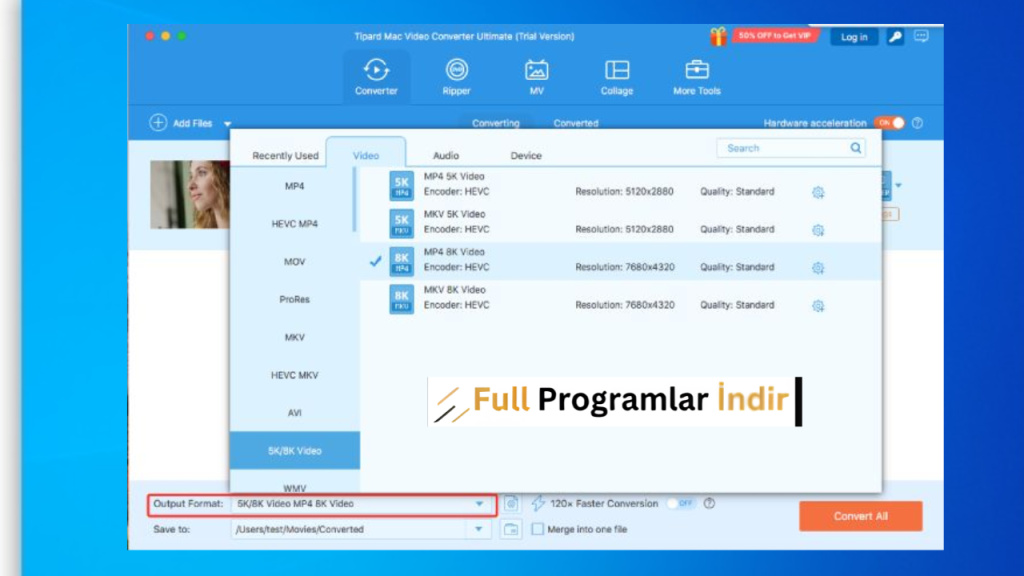The image size is (1024, 576).
Task: Toggle Hardware acceleration switch
Action: (890, 123)
